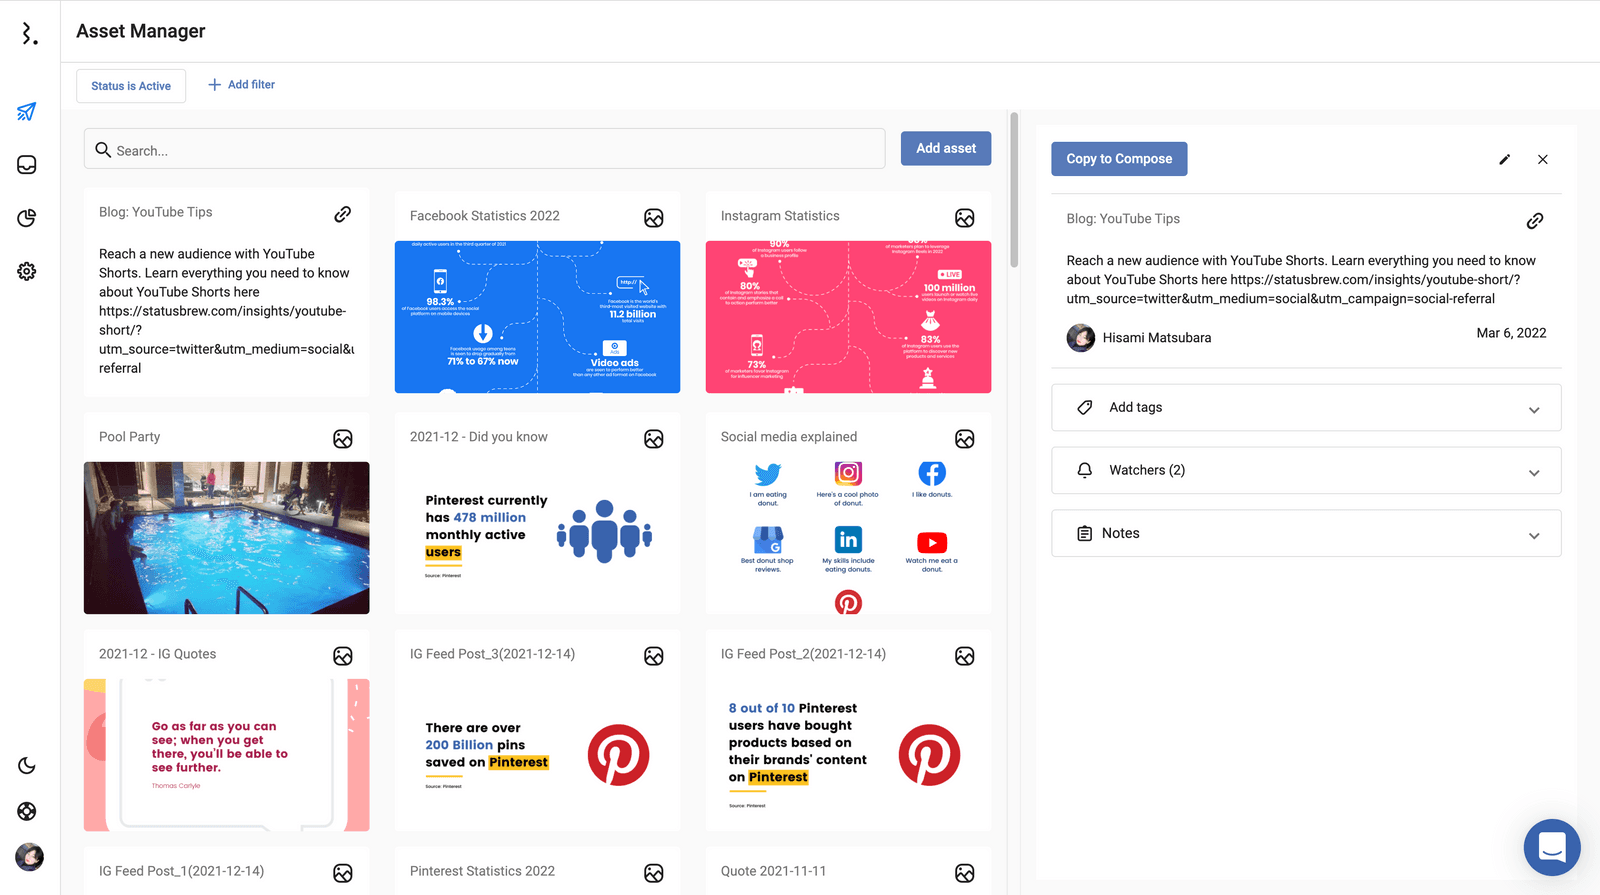1600x895 pixels.
Task: Expand the Watchers (2) section
Action: point(1306,471)
